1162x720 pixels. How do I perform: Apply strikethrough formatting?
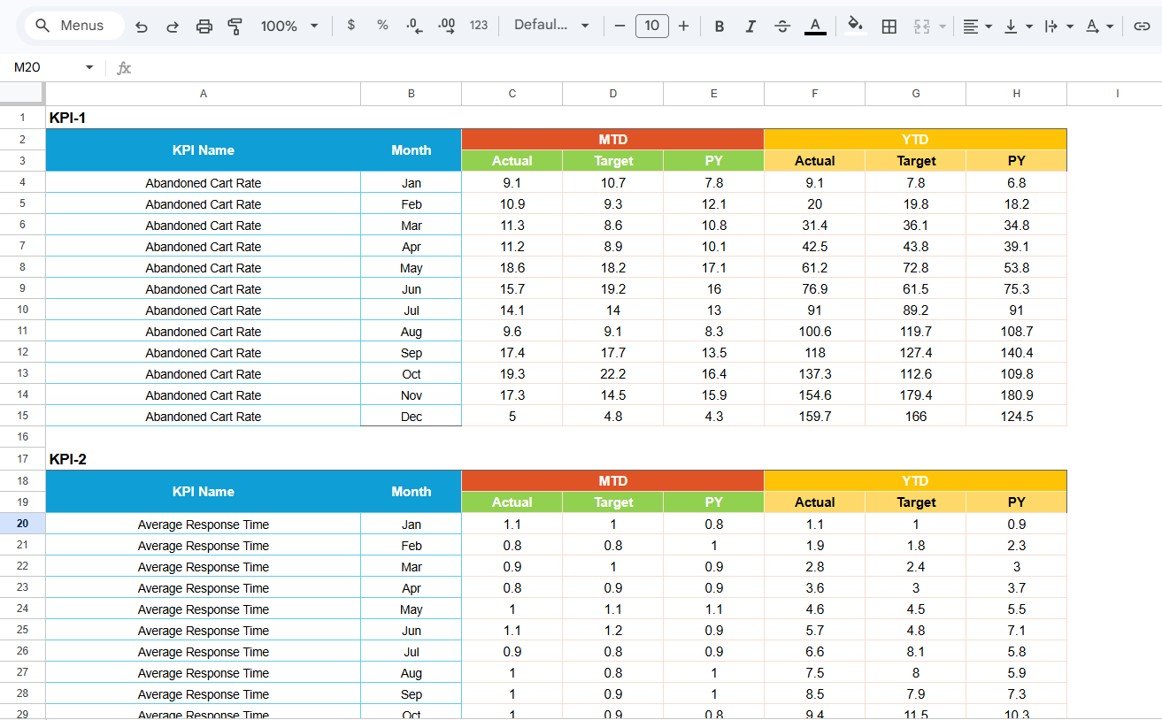click(782, 25)
